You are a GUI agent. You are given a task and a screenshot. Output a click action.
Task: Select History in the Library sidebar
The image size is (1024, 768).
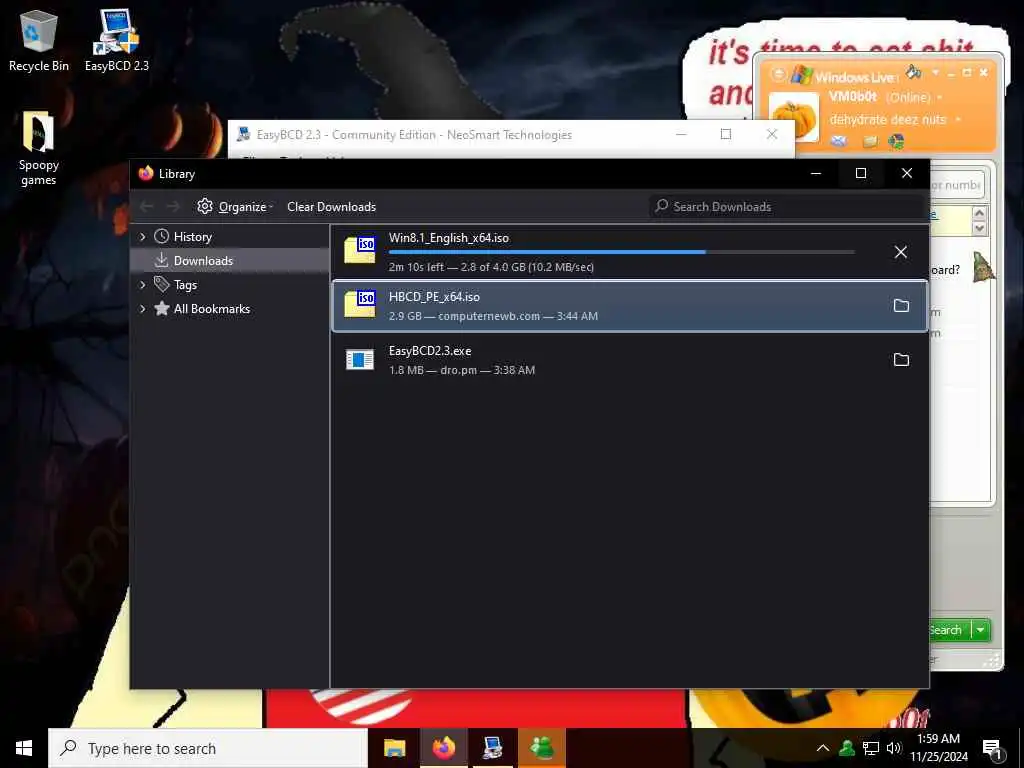click(x=193, y=236)
